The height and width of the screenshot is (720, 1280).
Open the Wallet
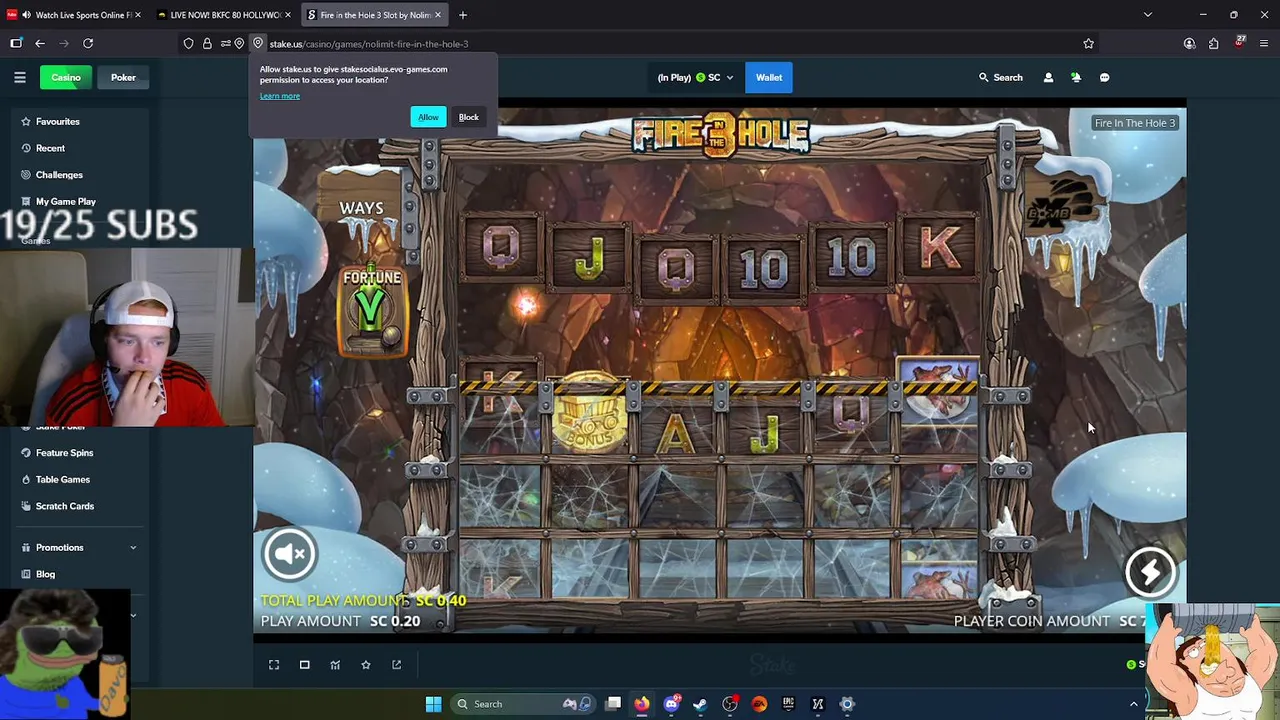click(769, 77)
